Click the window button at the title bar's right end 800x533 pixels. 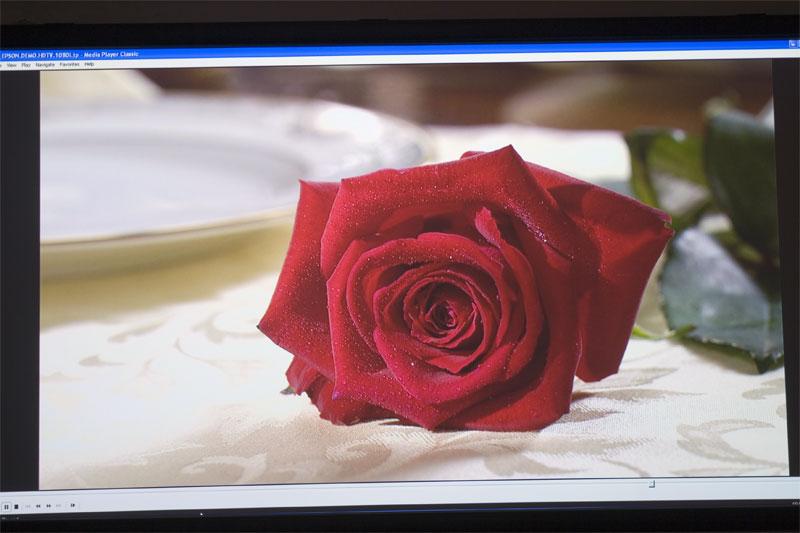pyautogui.click(x=794, y=44)
